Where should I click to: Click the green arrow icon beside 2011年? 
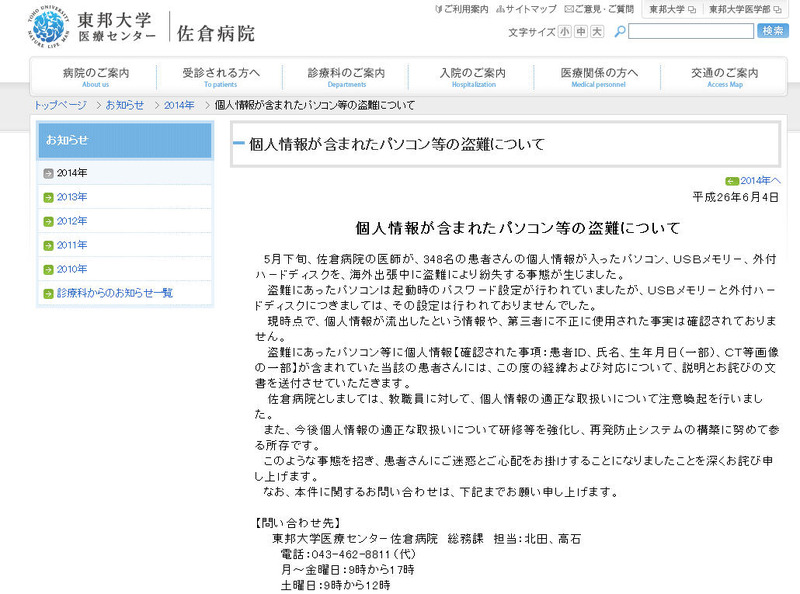(48, 245)
